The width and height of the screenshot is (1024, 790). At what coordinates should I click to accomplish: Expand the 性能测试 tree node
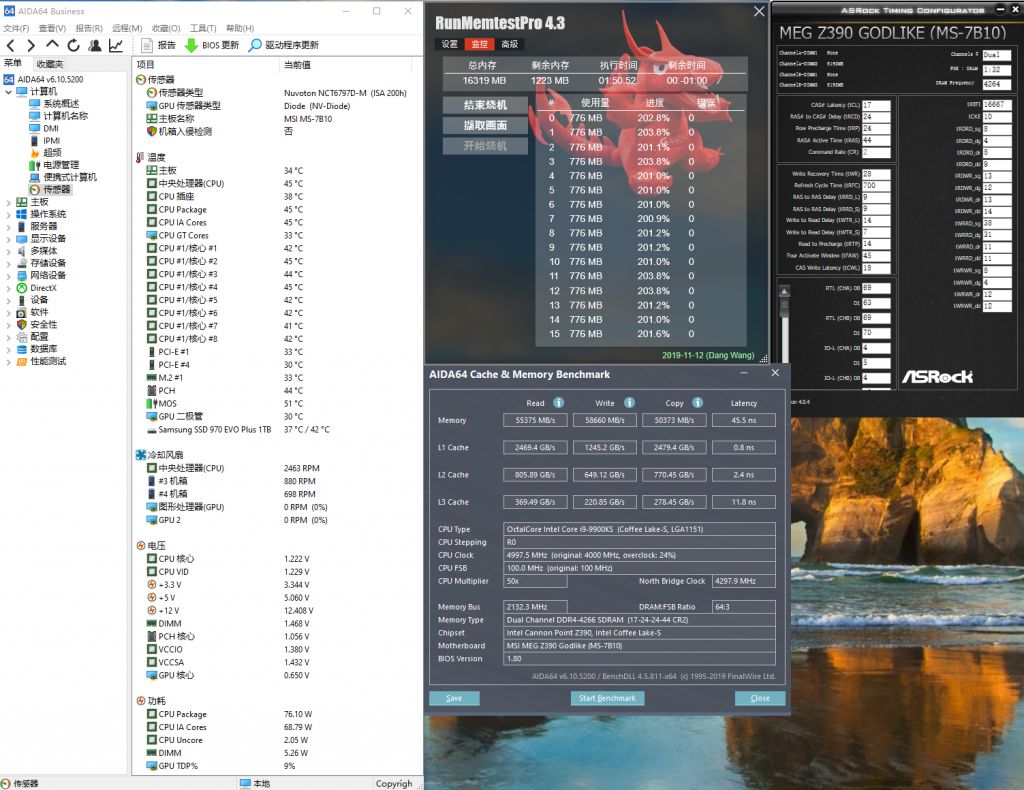9,361
